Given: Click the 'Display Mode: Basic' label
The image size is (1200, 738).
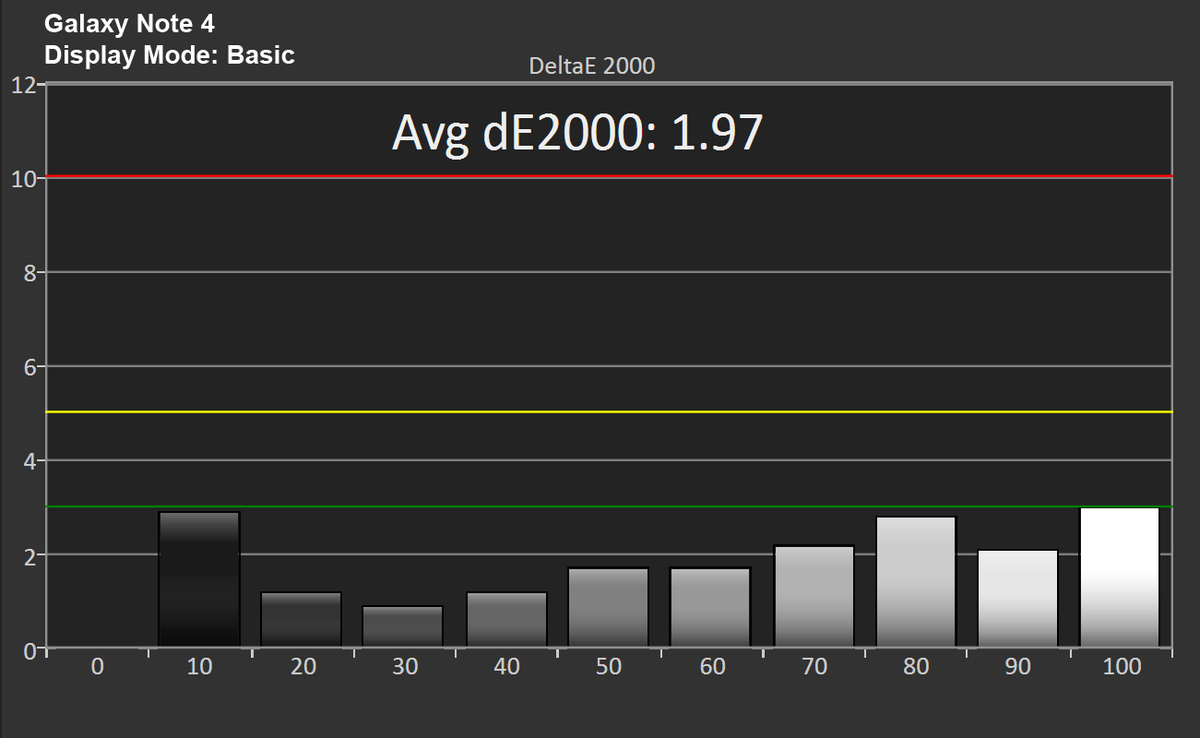Looking at the screenshot, I should point(170,54).
